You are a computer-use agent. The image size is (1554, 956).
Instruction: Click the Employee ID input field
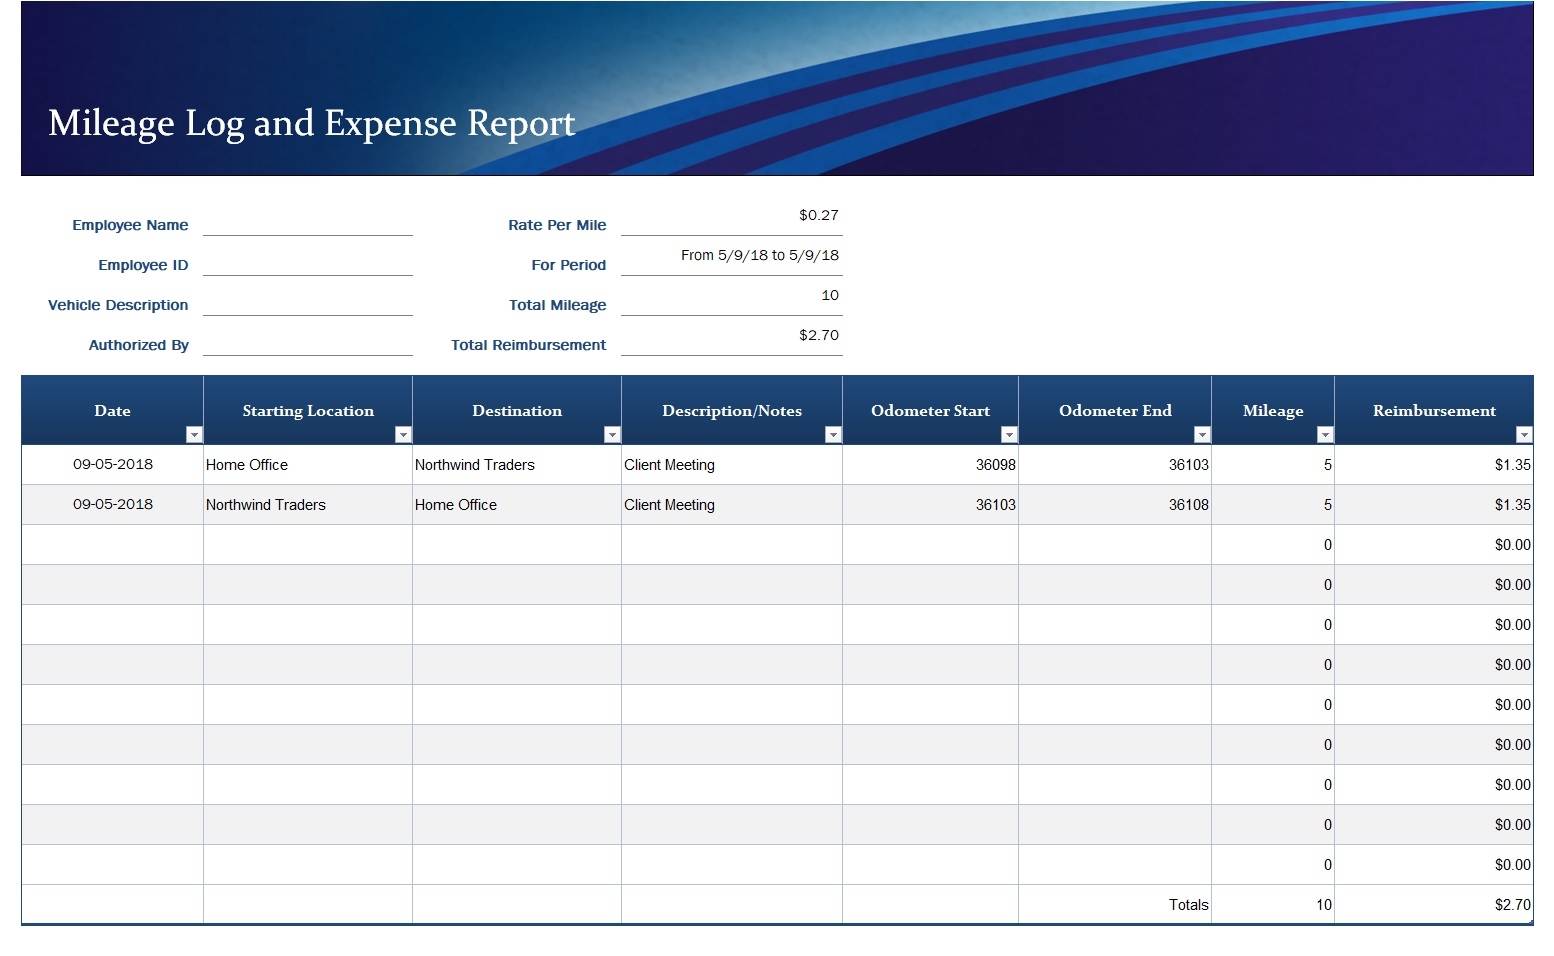point(307,268)
